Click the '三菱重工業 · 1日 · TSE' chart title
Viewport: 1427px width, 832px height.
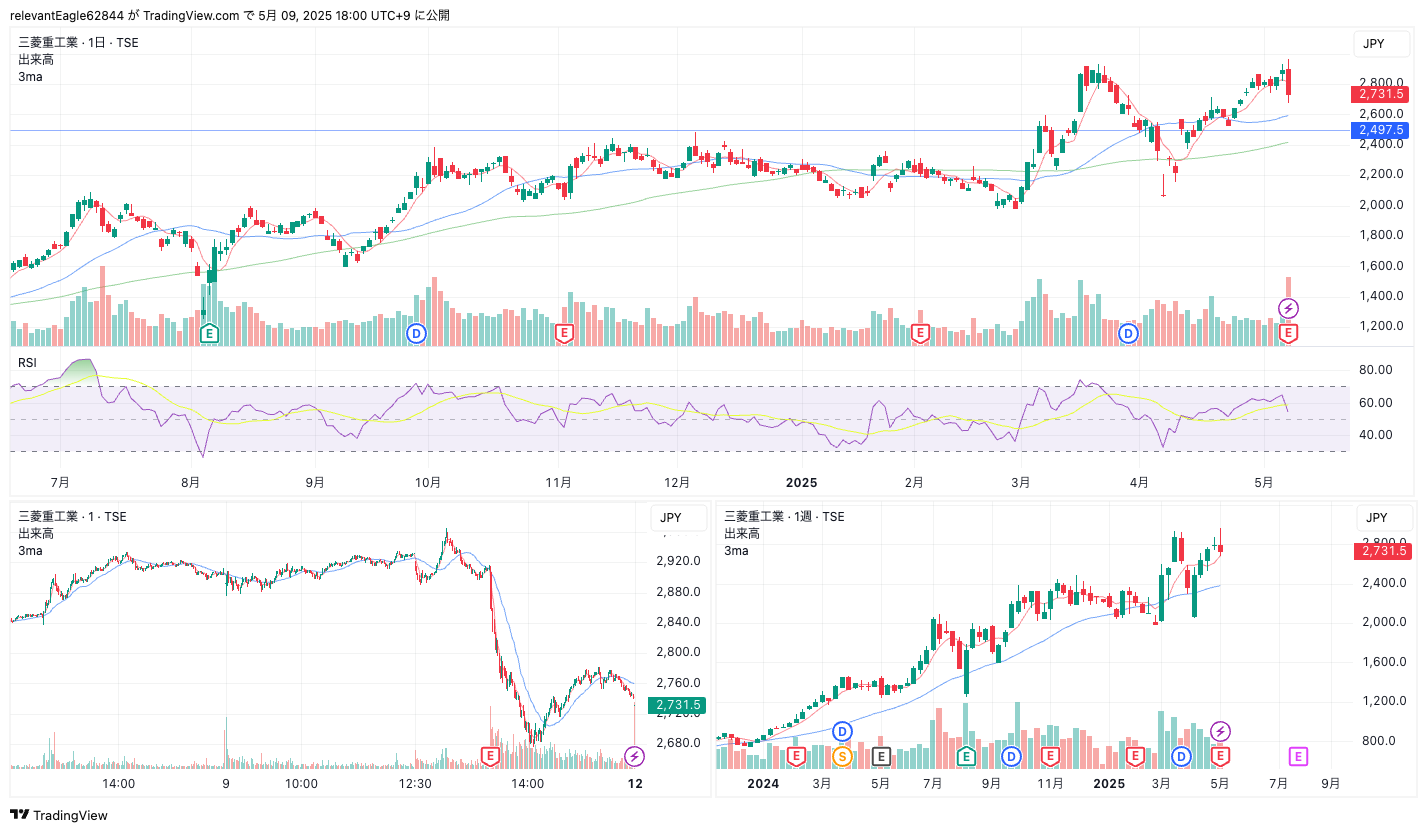78,42
